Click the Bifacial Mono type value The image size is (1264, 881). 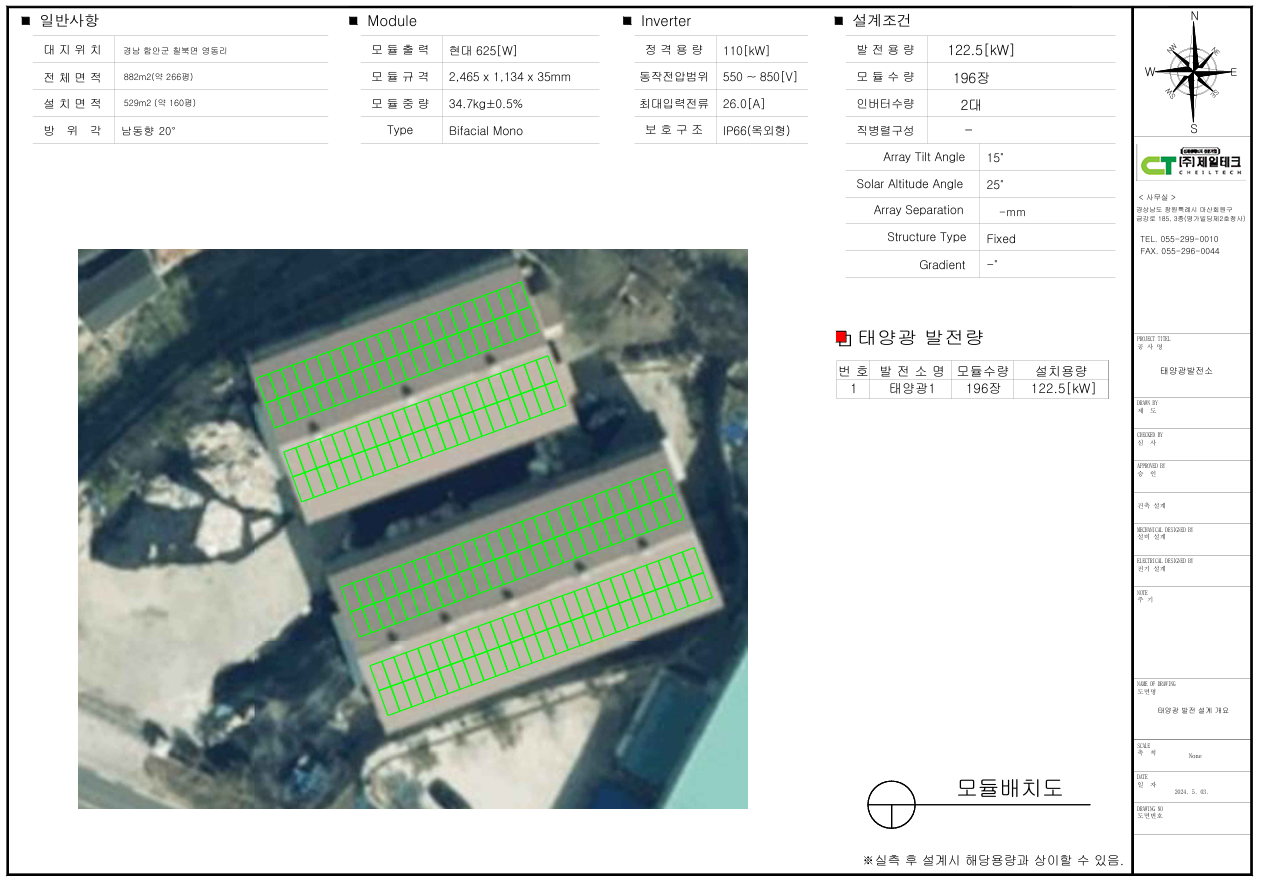pos(486,130)
